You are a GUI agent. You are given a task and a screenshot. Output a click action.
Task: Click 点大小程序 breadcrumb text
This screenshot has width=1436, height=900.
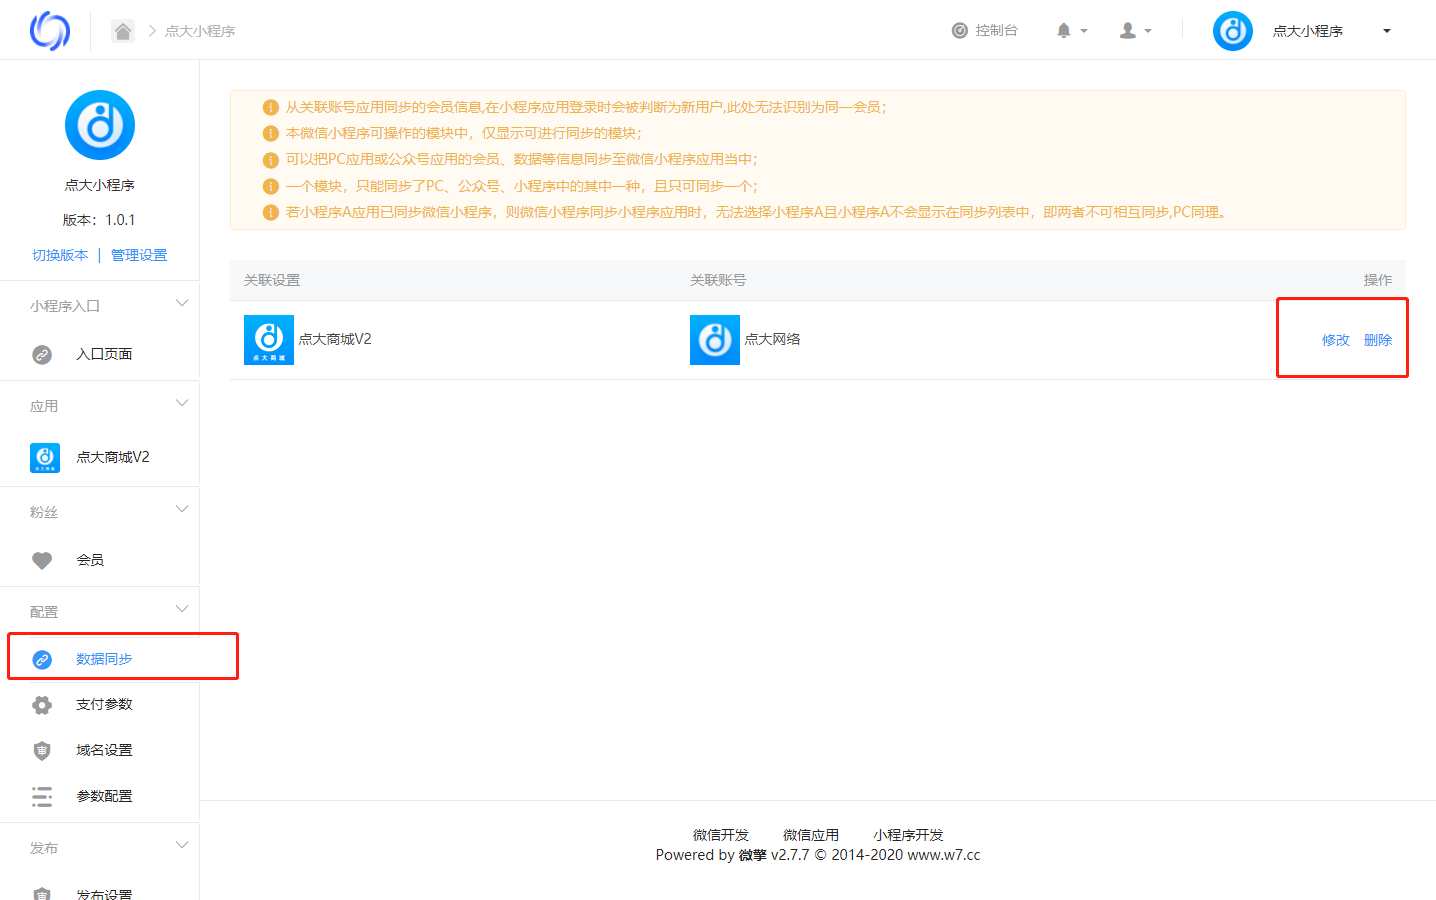tap(200, 31)
